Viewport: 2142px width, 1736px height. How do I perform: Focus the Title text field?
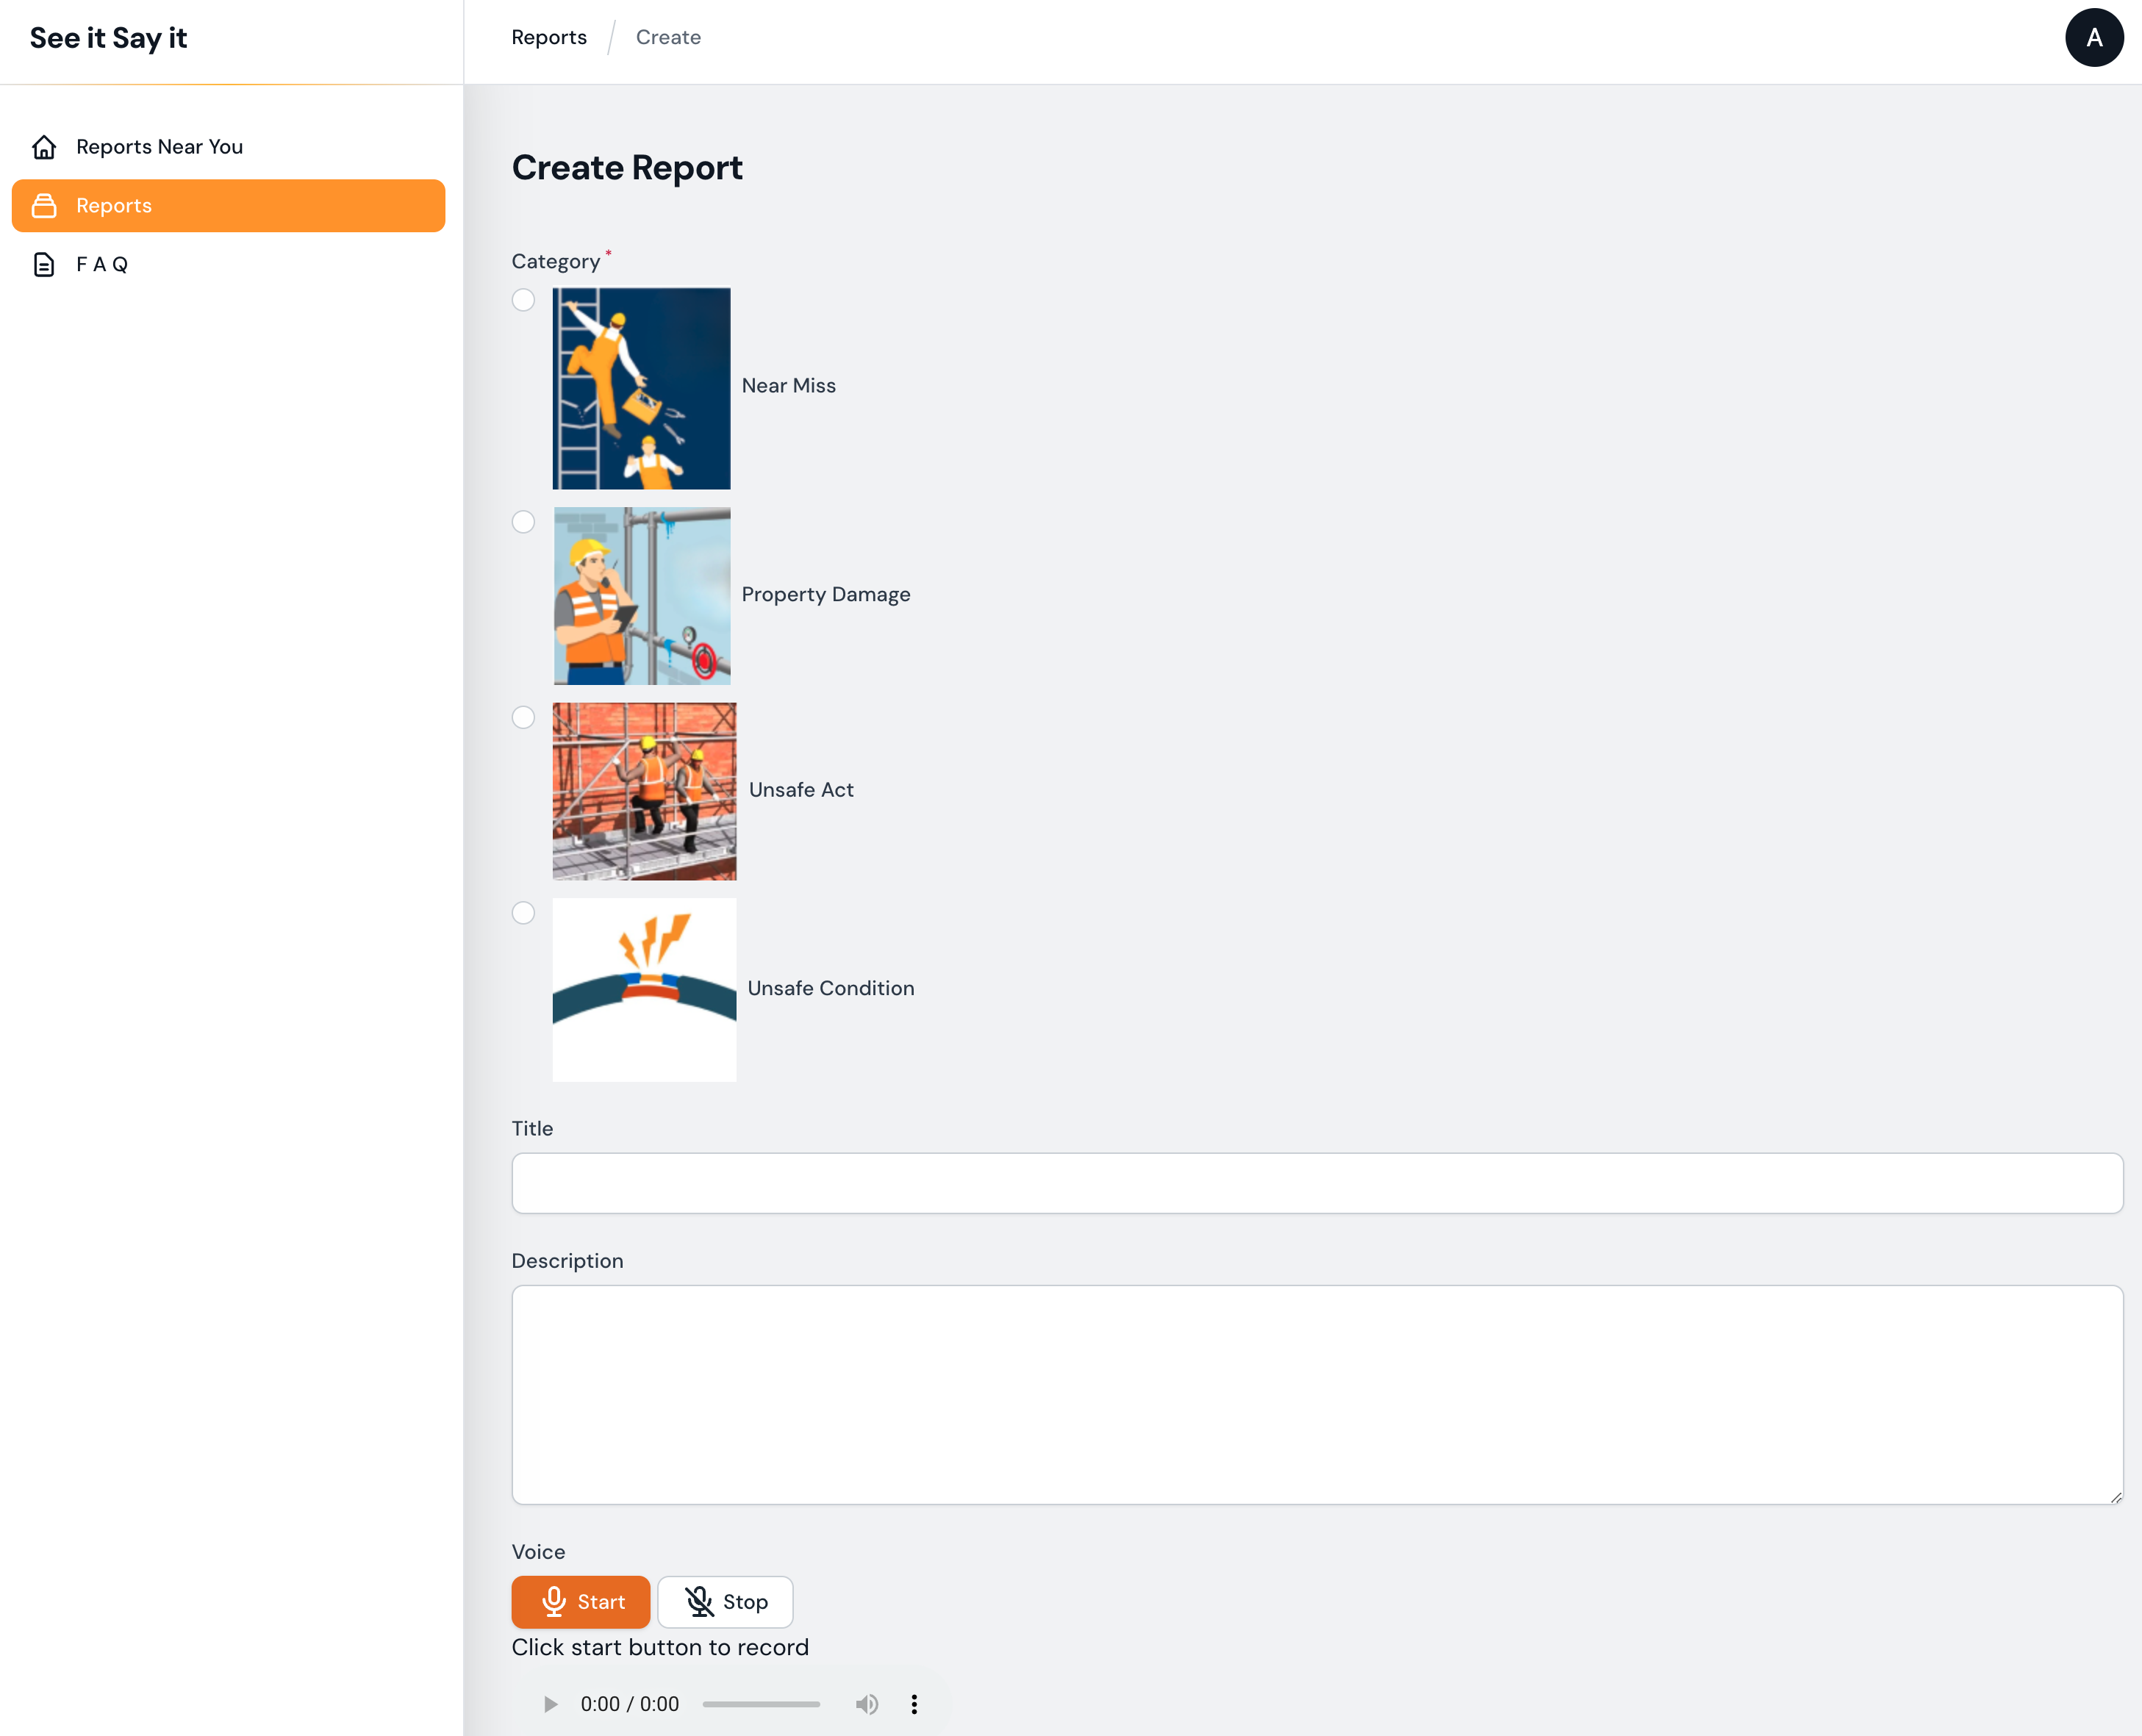[x=1316, y=1183]
